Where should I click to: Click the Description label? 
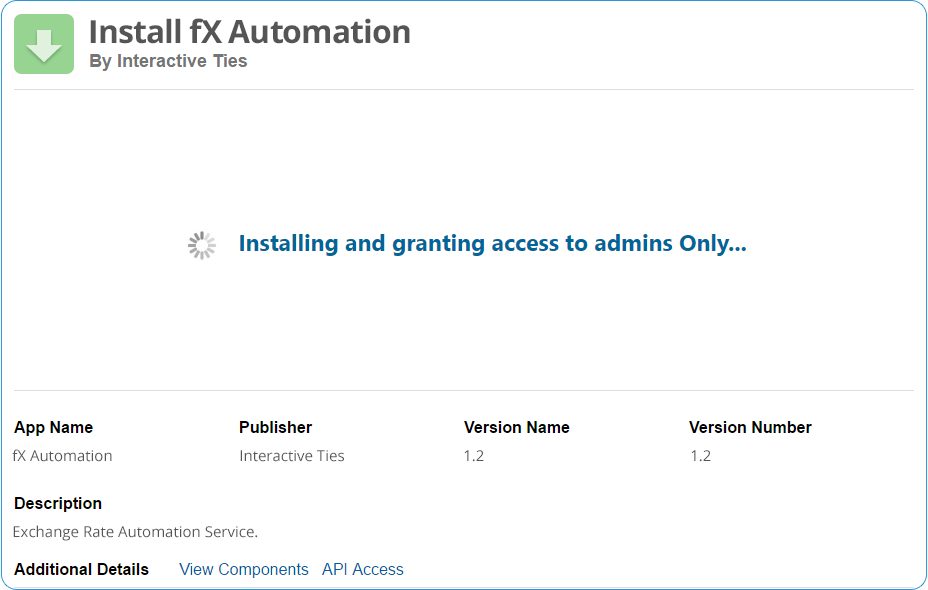[x=58, y=503]
